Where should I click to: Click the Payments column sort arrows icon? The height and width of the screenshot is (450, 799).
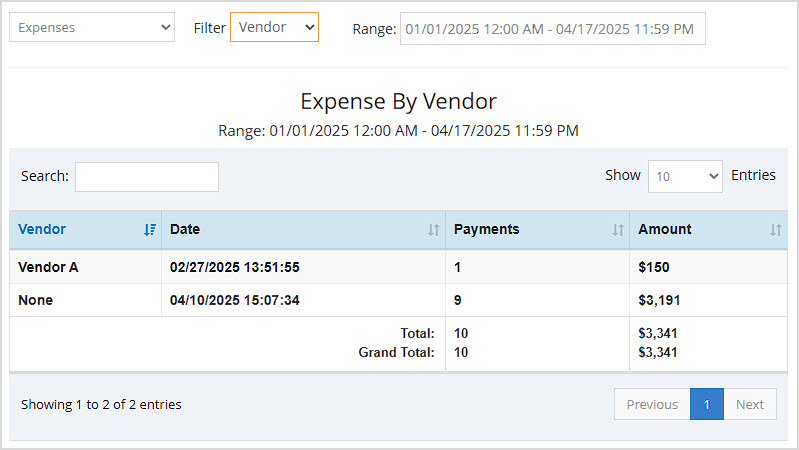[x=618, y=230]
